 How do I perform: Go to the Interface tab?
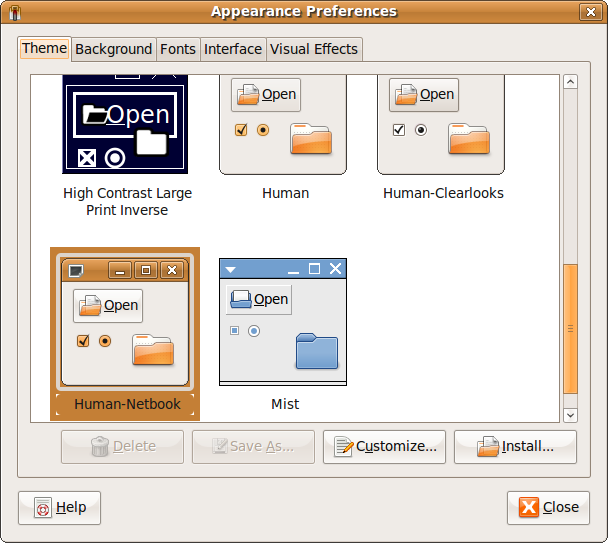tap(232, 49)
